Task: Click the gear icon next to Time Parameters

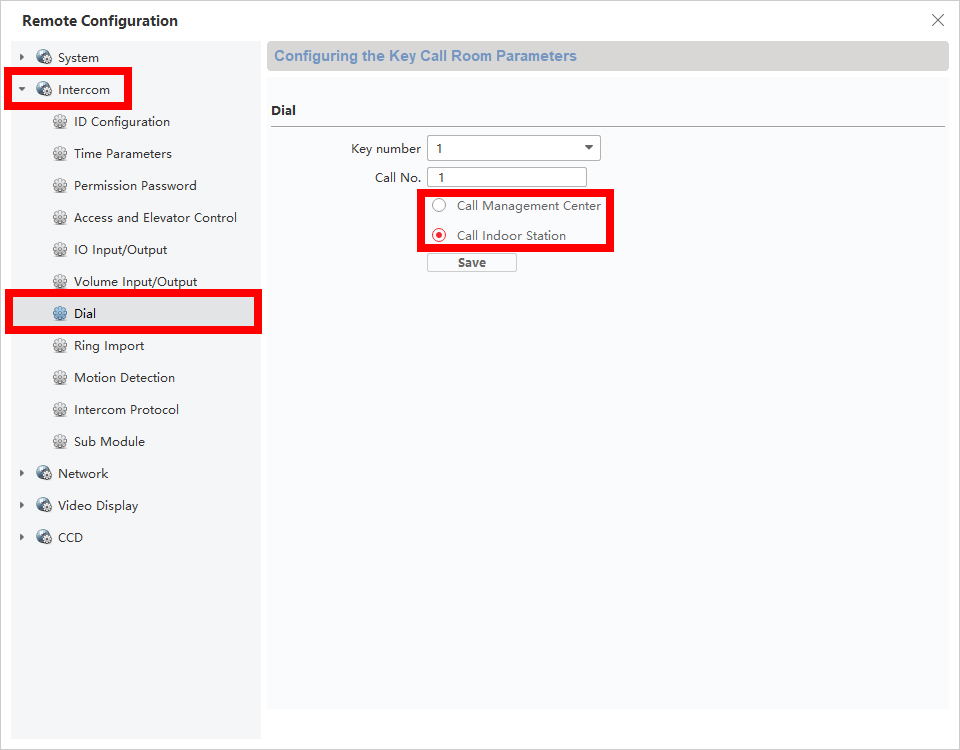Action: 60,154
